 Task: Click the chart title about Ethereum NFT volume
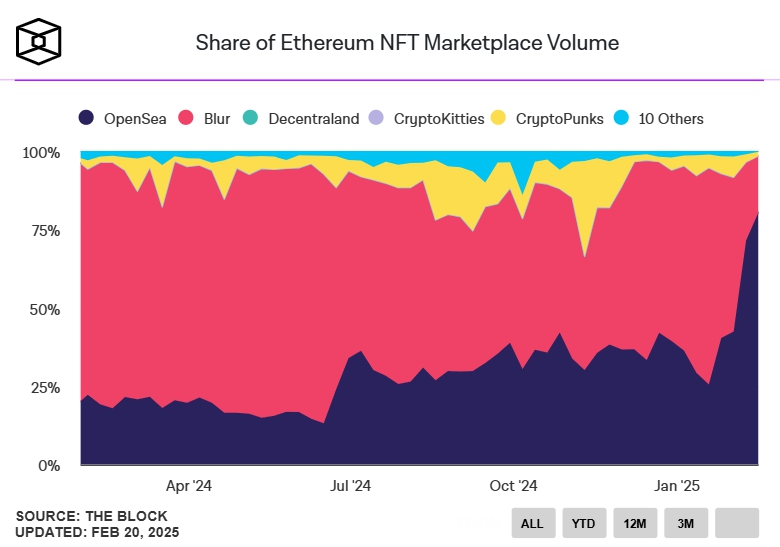pos(407,43)
